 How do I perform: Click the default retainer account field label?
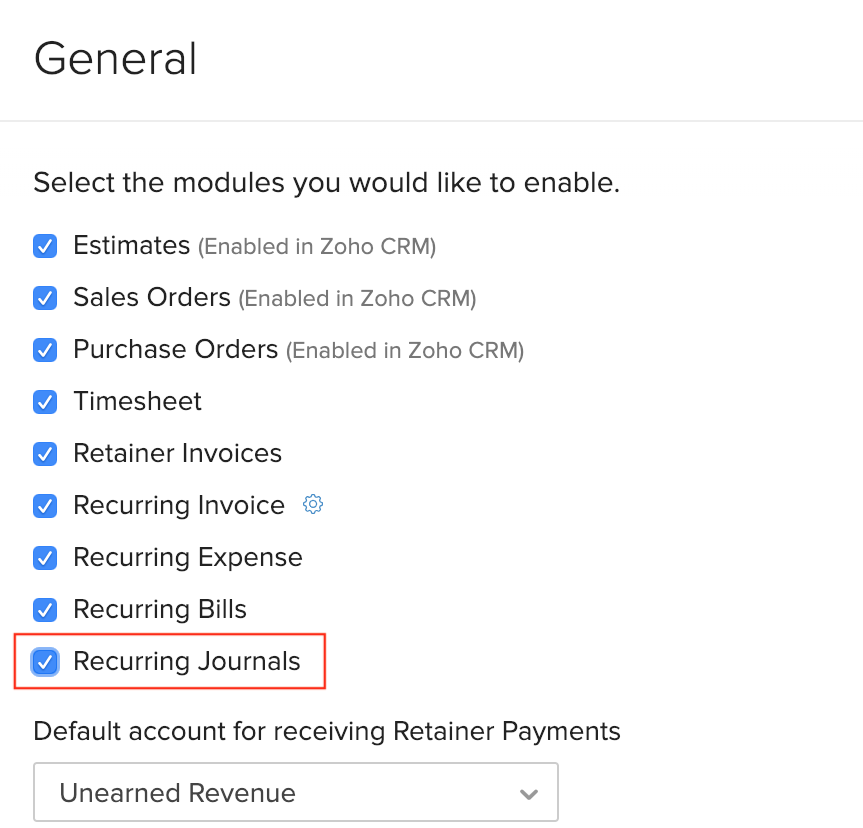(327, 731)
